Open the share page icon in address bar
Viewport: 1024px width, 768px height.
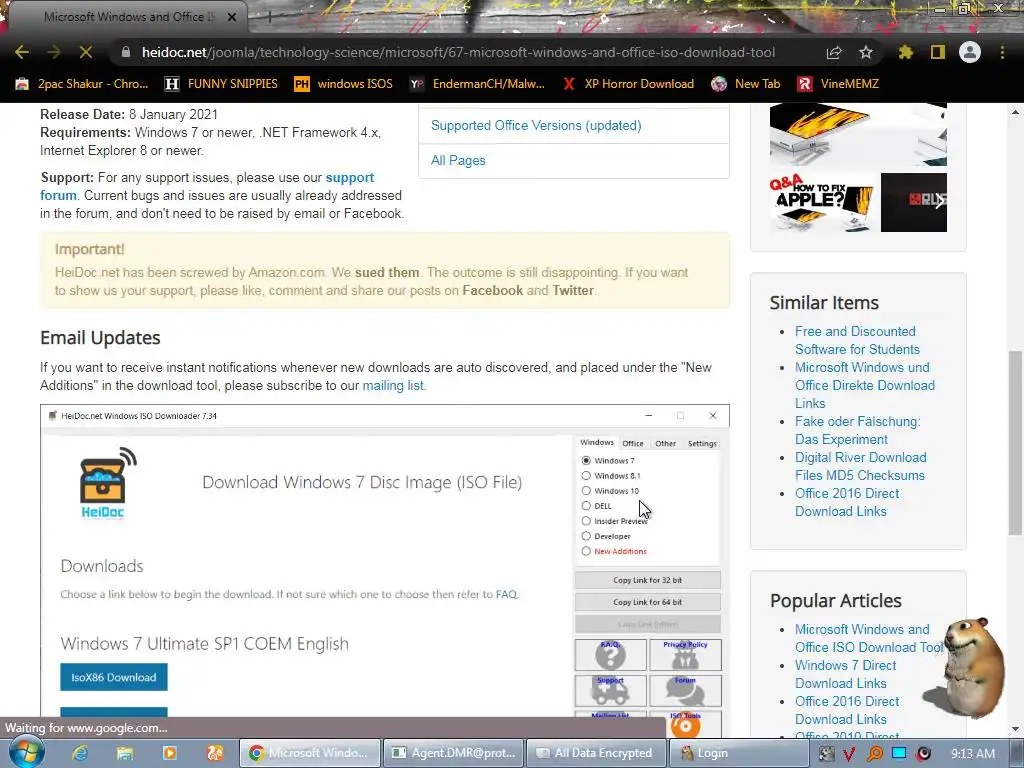[x=834, y=52]
